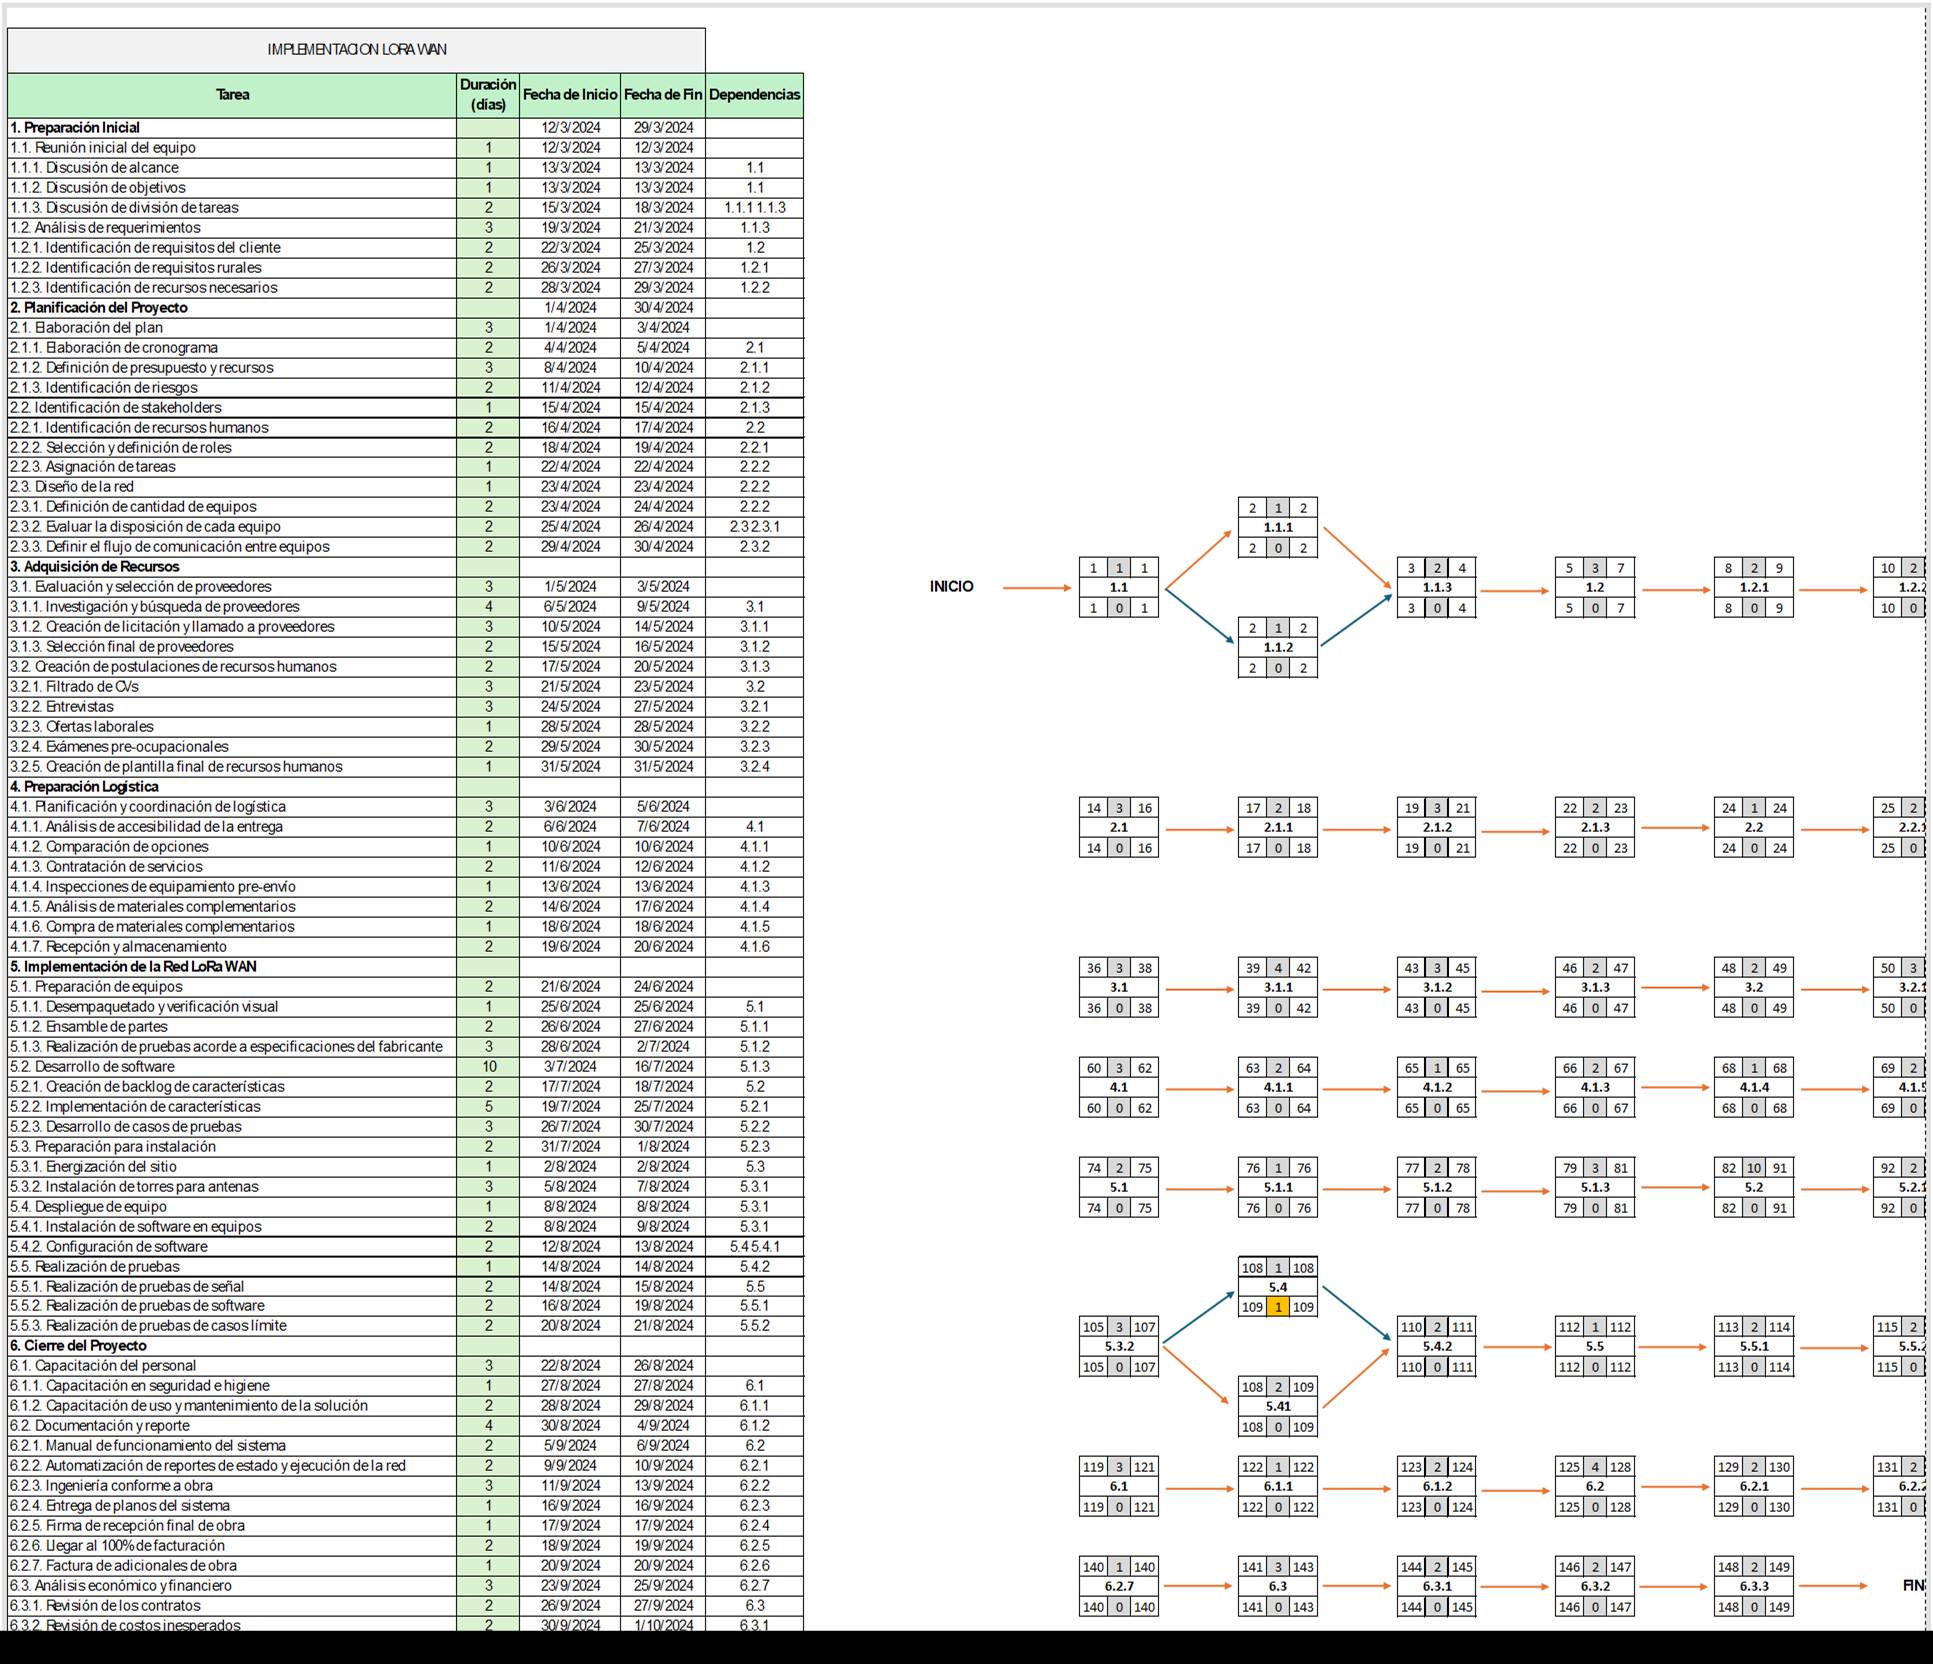
Task: Select the Tarea column header
Action: pos(232,95)
